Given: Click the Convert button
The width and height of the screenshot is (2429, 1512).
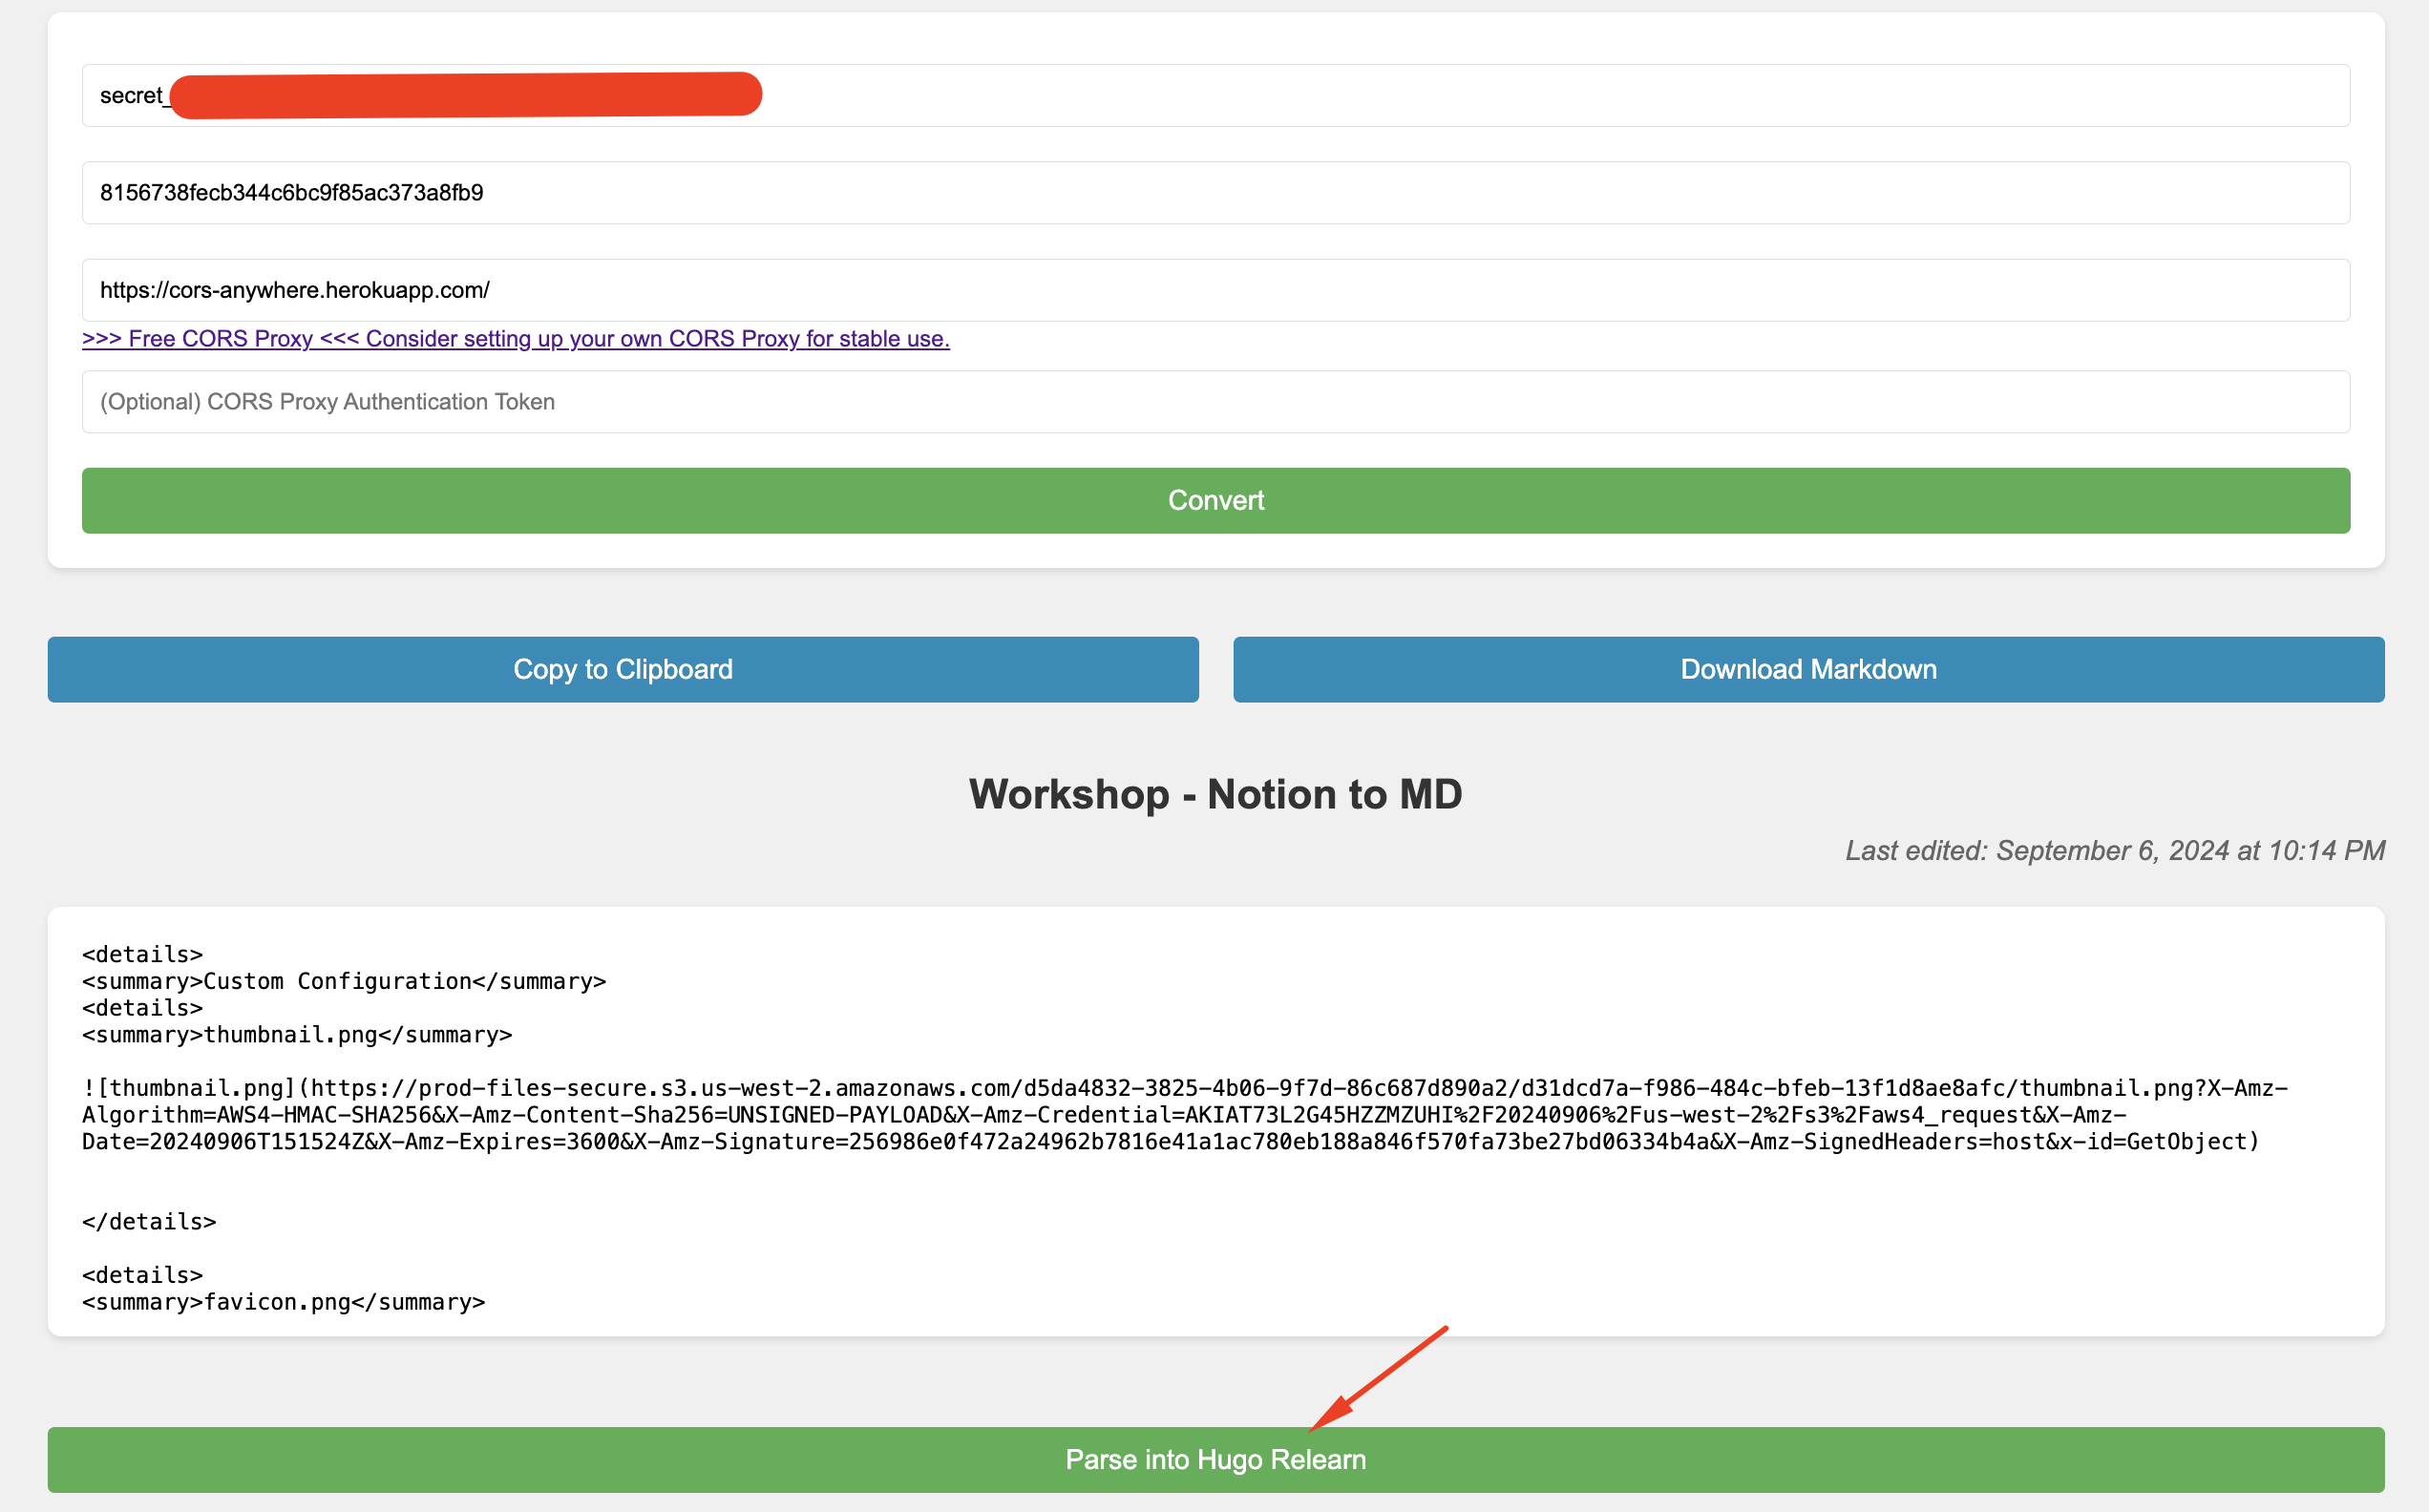Looking at the screenshot, I should point(1215,500).
